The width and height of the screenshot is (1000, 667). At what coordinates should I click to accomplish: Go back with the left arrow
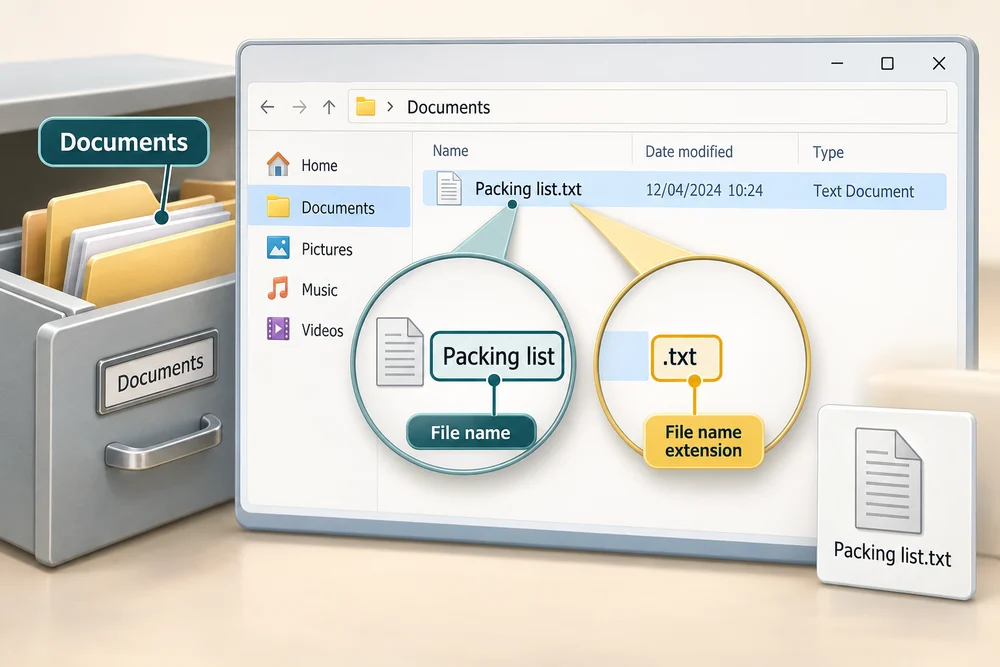(267, 107)
